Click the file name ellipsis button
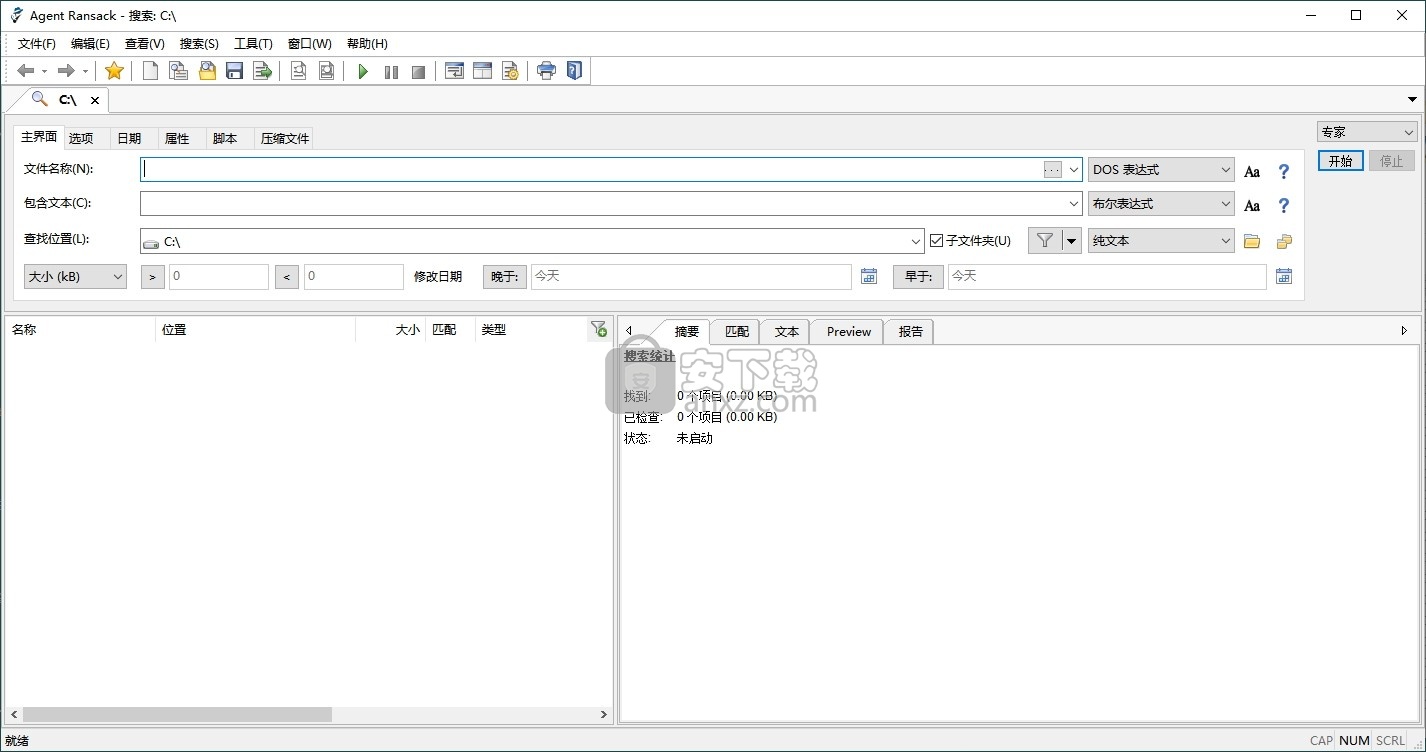 click(x=1052, y=170)
